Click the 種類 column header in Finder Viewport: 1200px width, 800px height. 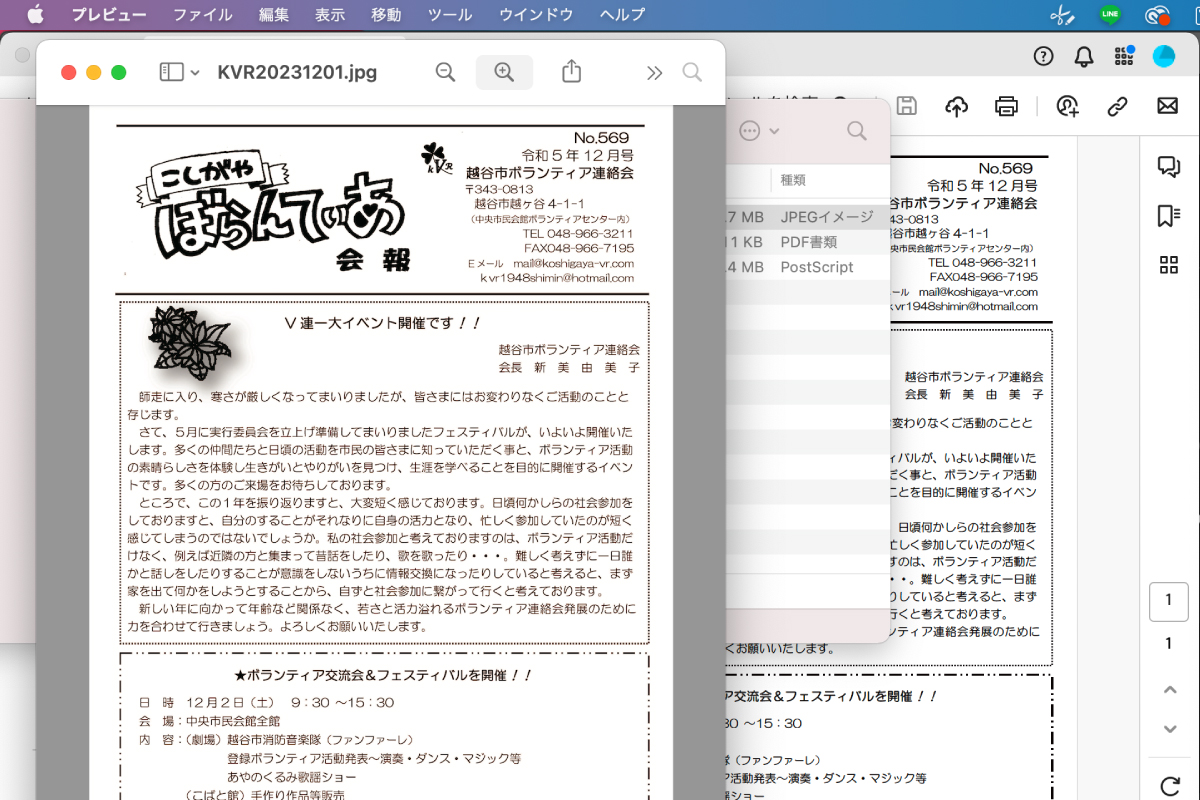(793, 180)
